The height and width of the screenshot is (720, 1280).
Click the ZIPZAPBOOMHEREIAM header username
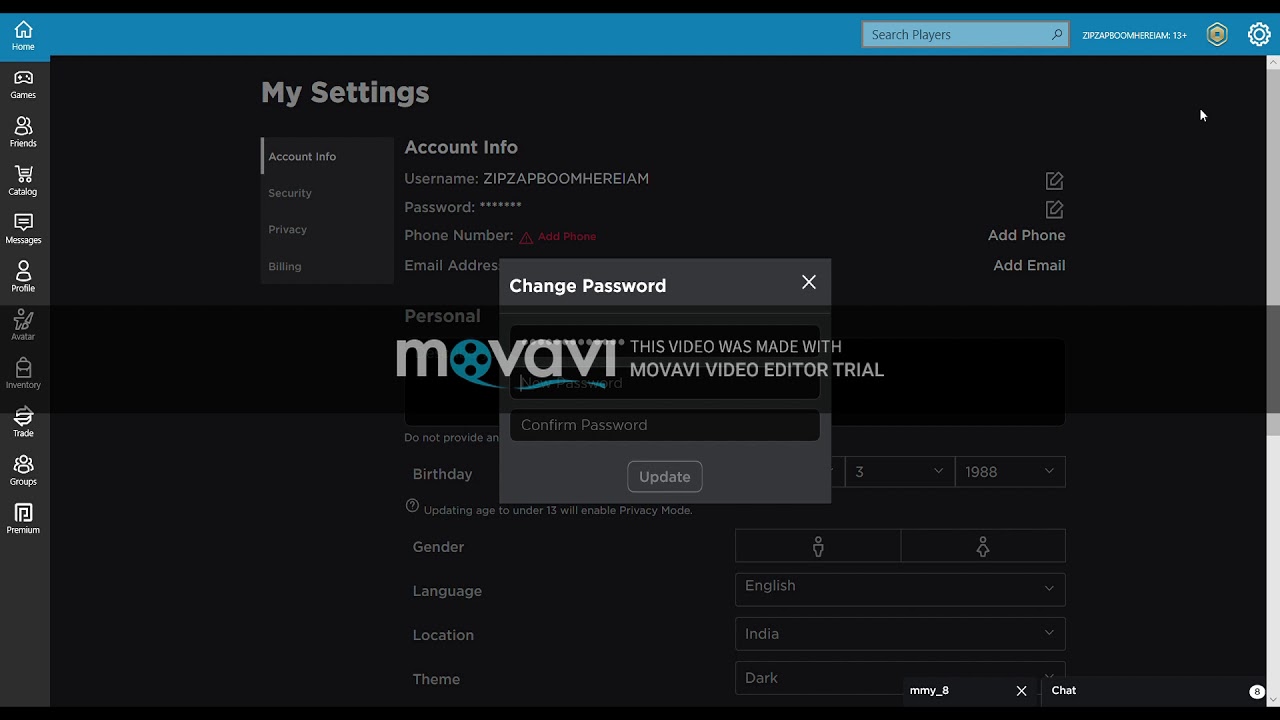(x=1134, y=35)
